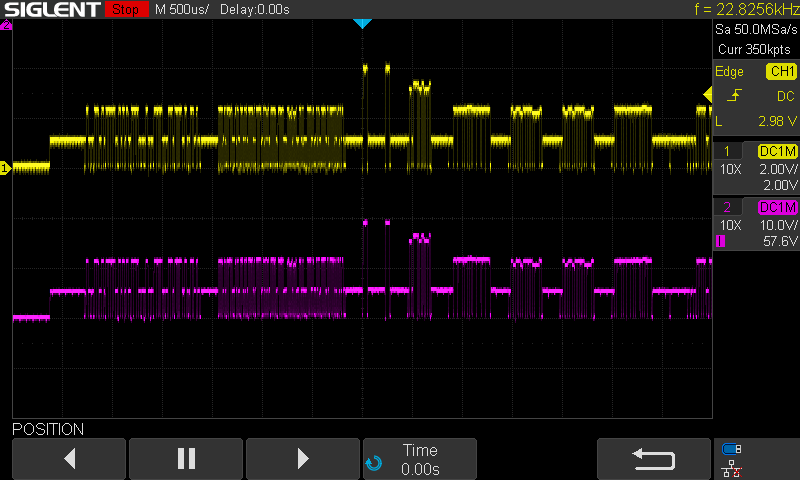Screen dimensions: 800x480
Task: Click the trigger level value 2.98 V
Action: pyautogui.click(x=777, y=121)
